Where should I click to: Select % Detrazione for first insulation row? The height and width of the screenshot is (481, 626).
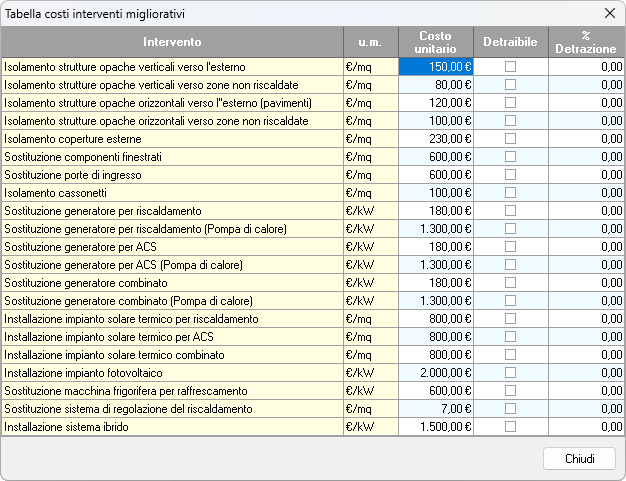586,67
